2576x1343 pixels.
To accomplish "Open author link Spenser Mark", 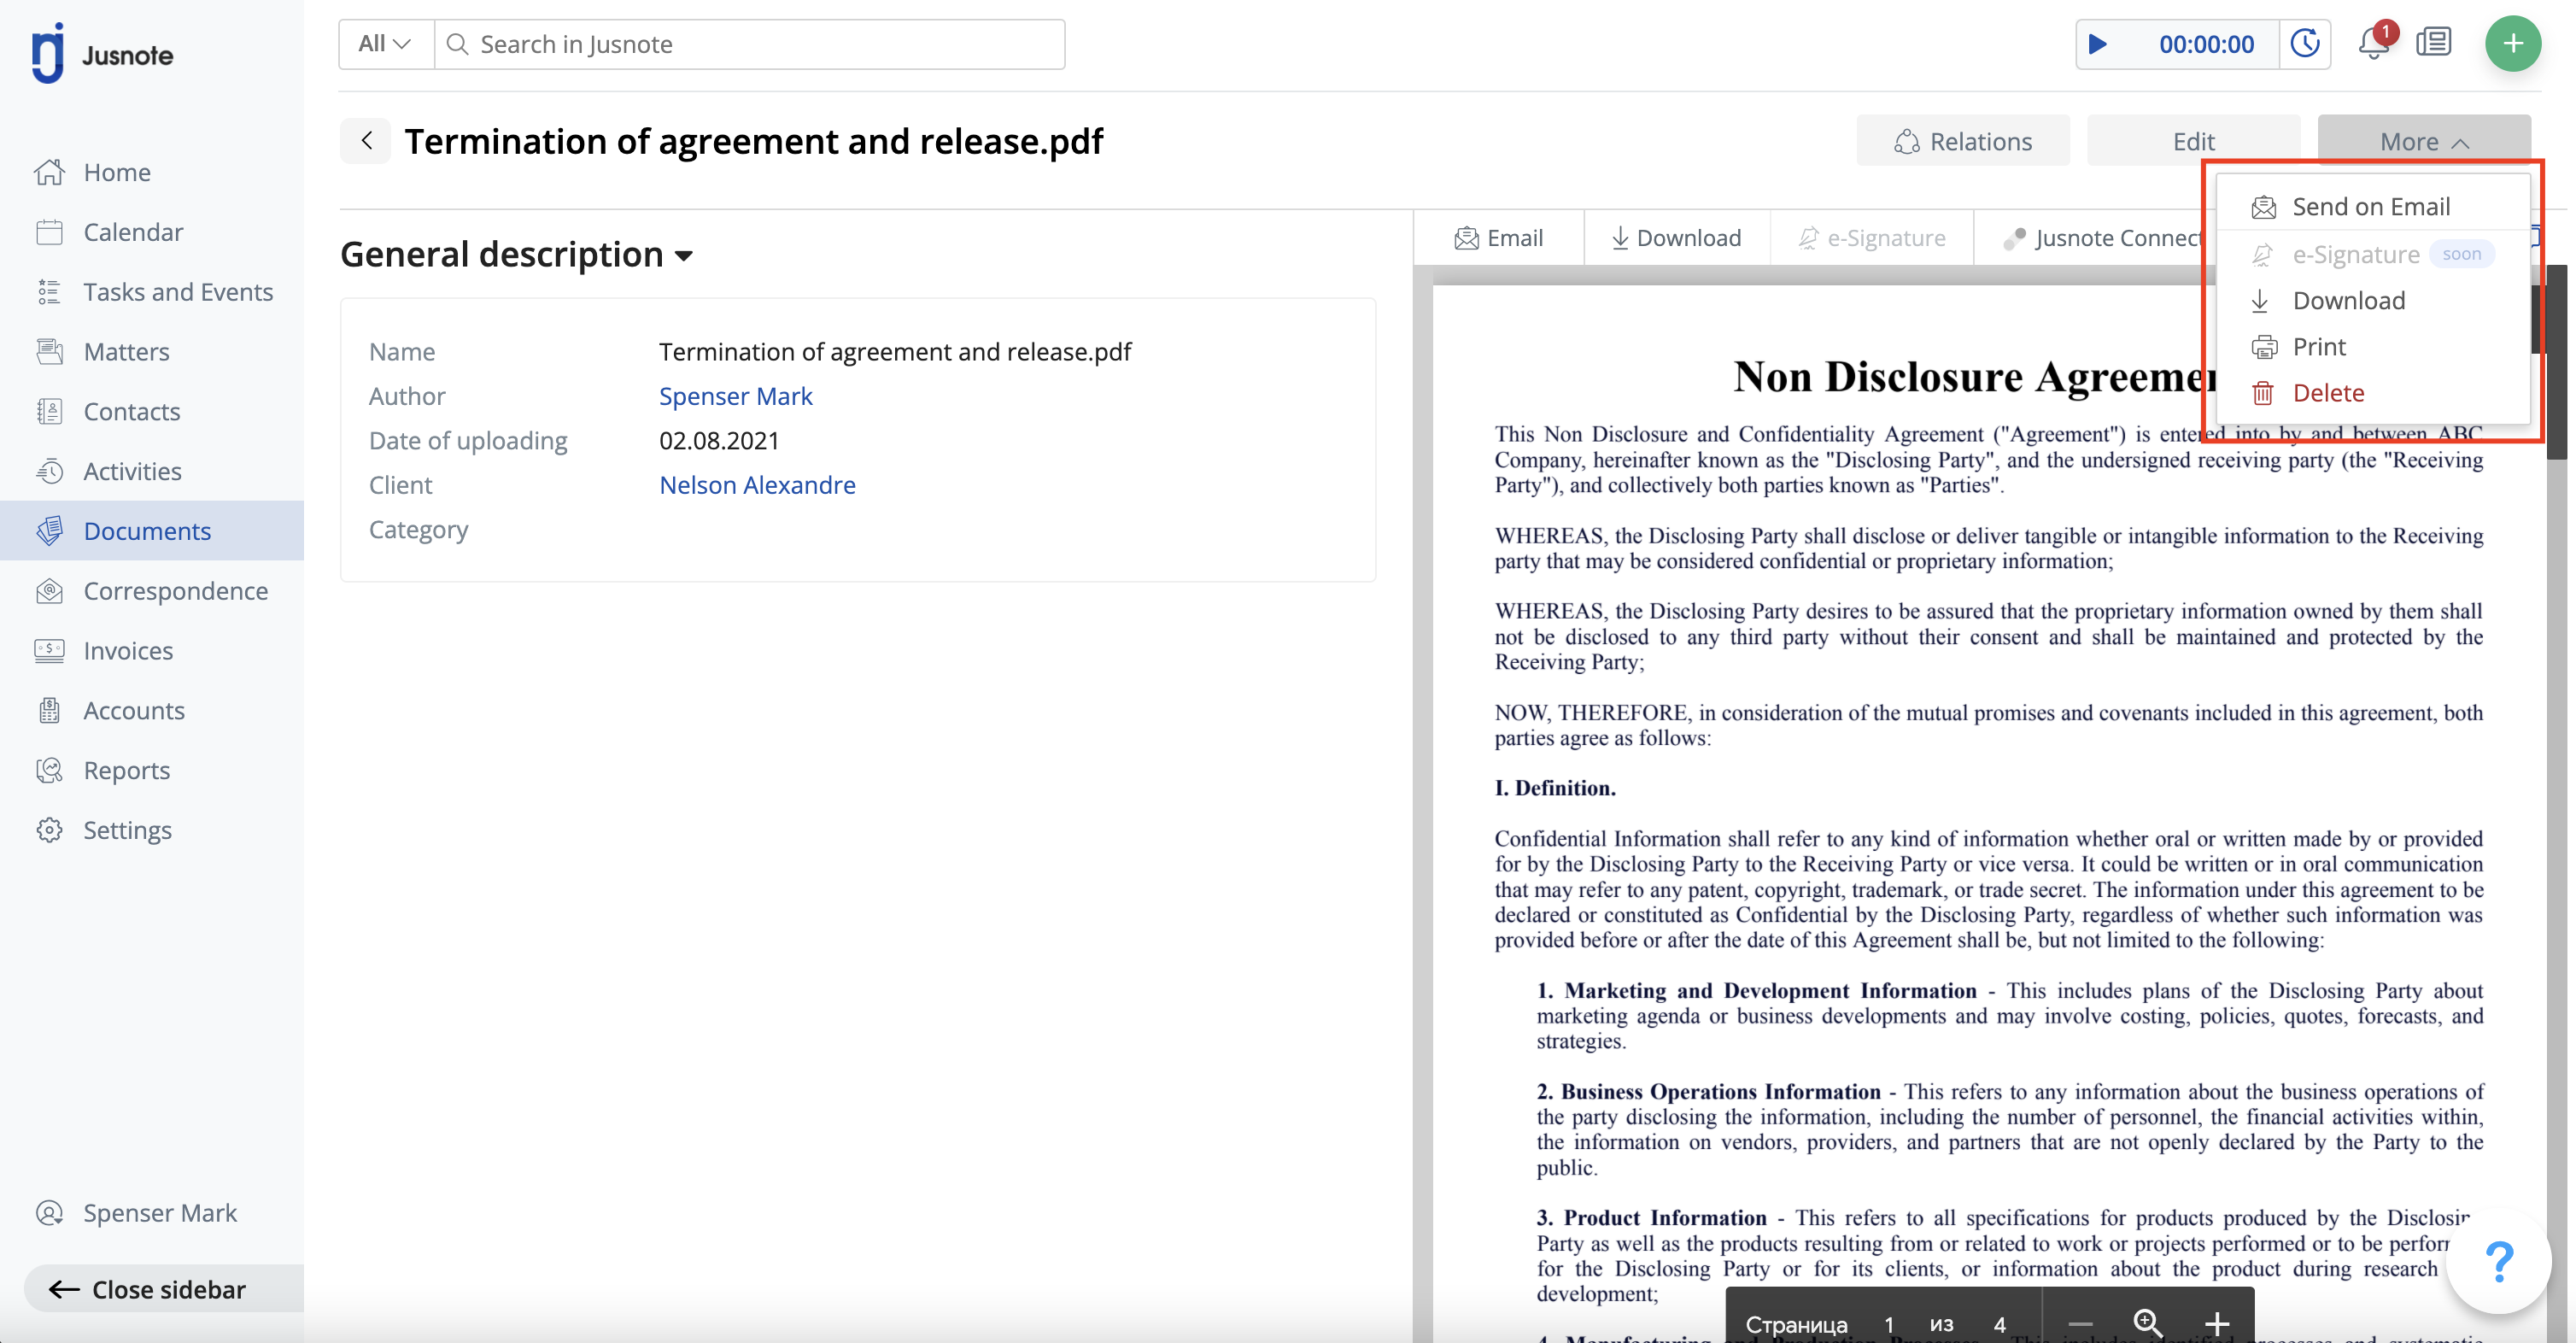I will coord(735,396).
